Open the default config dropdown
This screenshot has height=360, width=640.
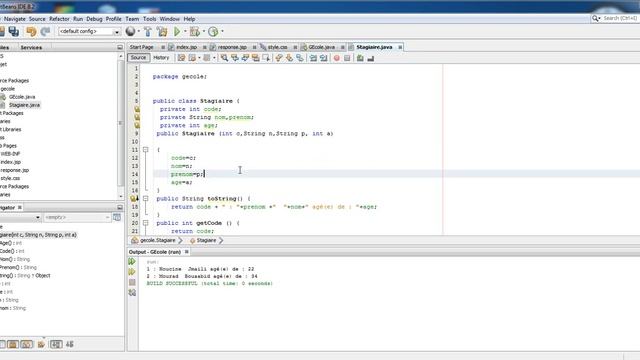(89, 31)
